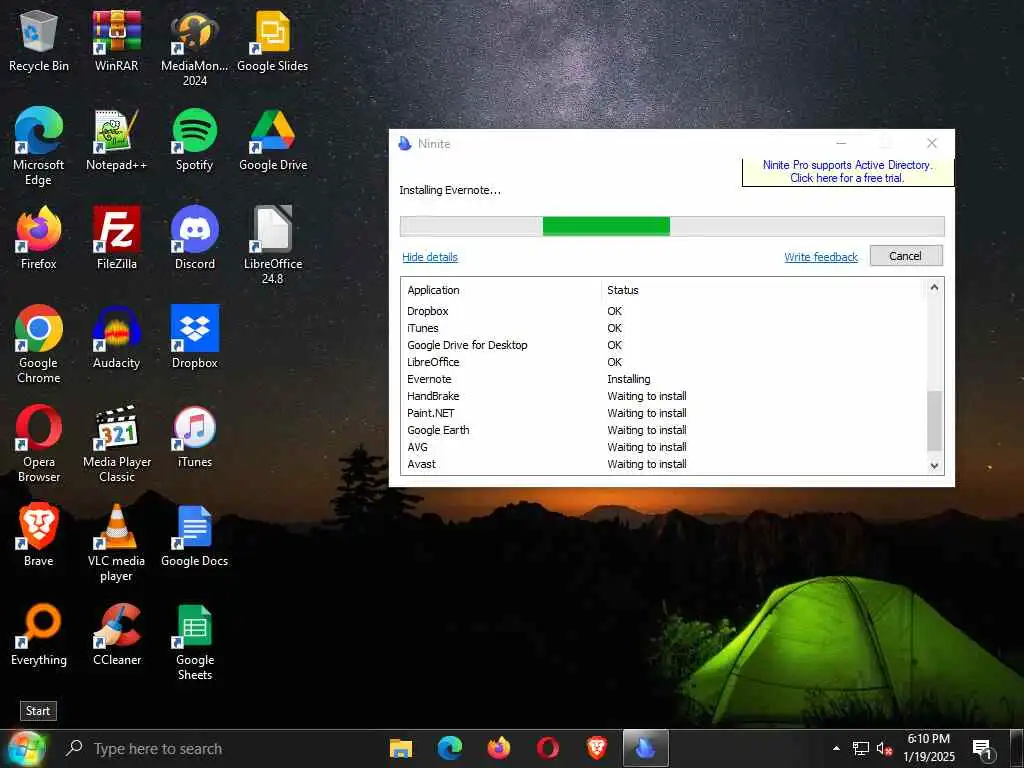Select the AVG row
The width and height of the screenshot is (1024, 768).
point(664,447)
